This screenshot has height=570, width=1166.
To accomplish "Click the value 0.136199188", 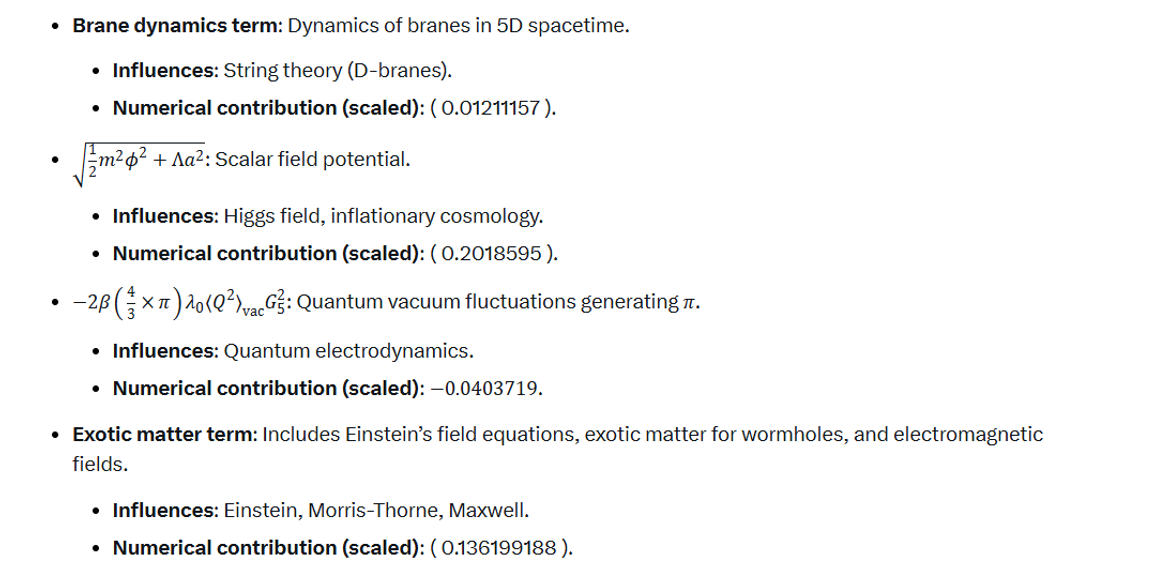I will [x=499, y=548].
